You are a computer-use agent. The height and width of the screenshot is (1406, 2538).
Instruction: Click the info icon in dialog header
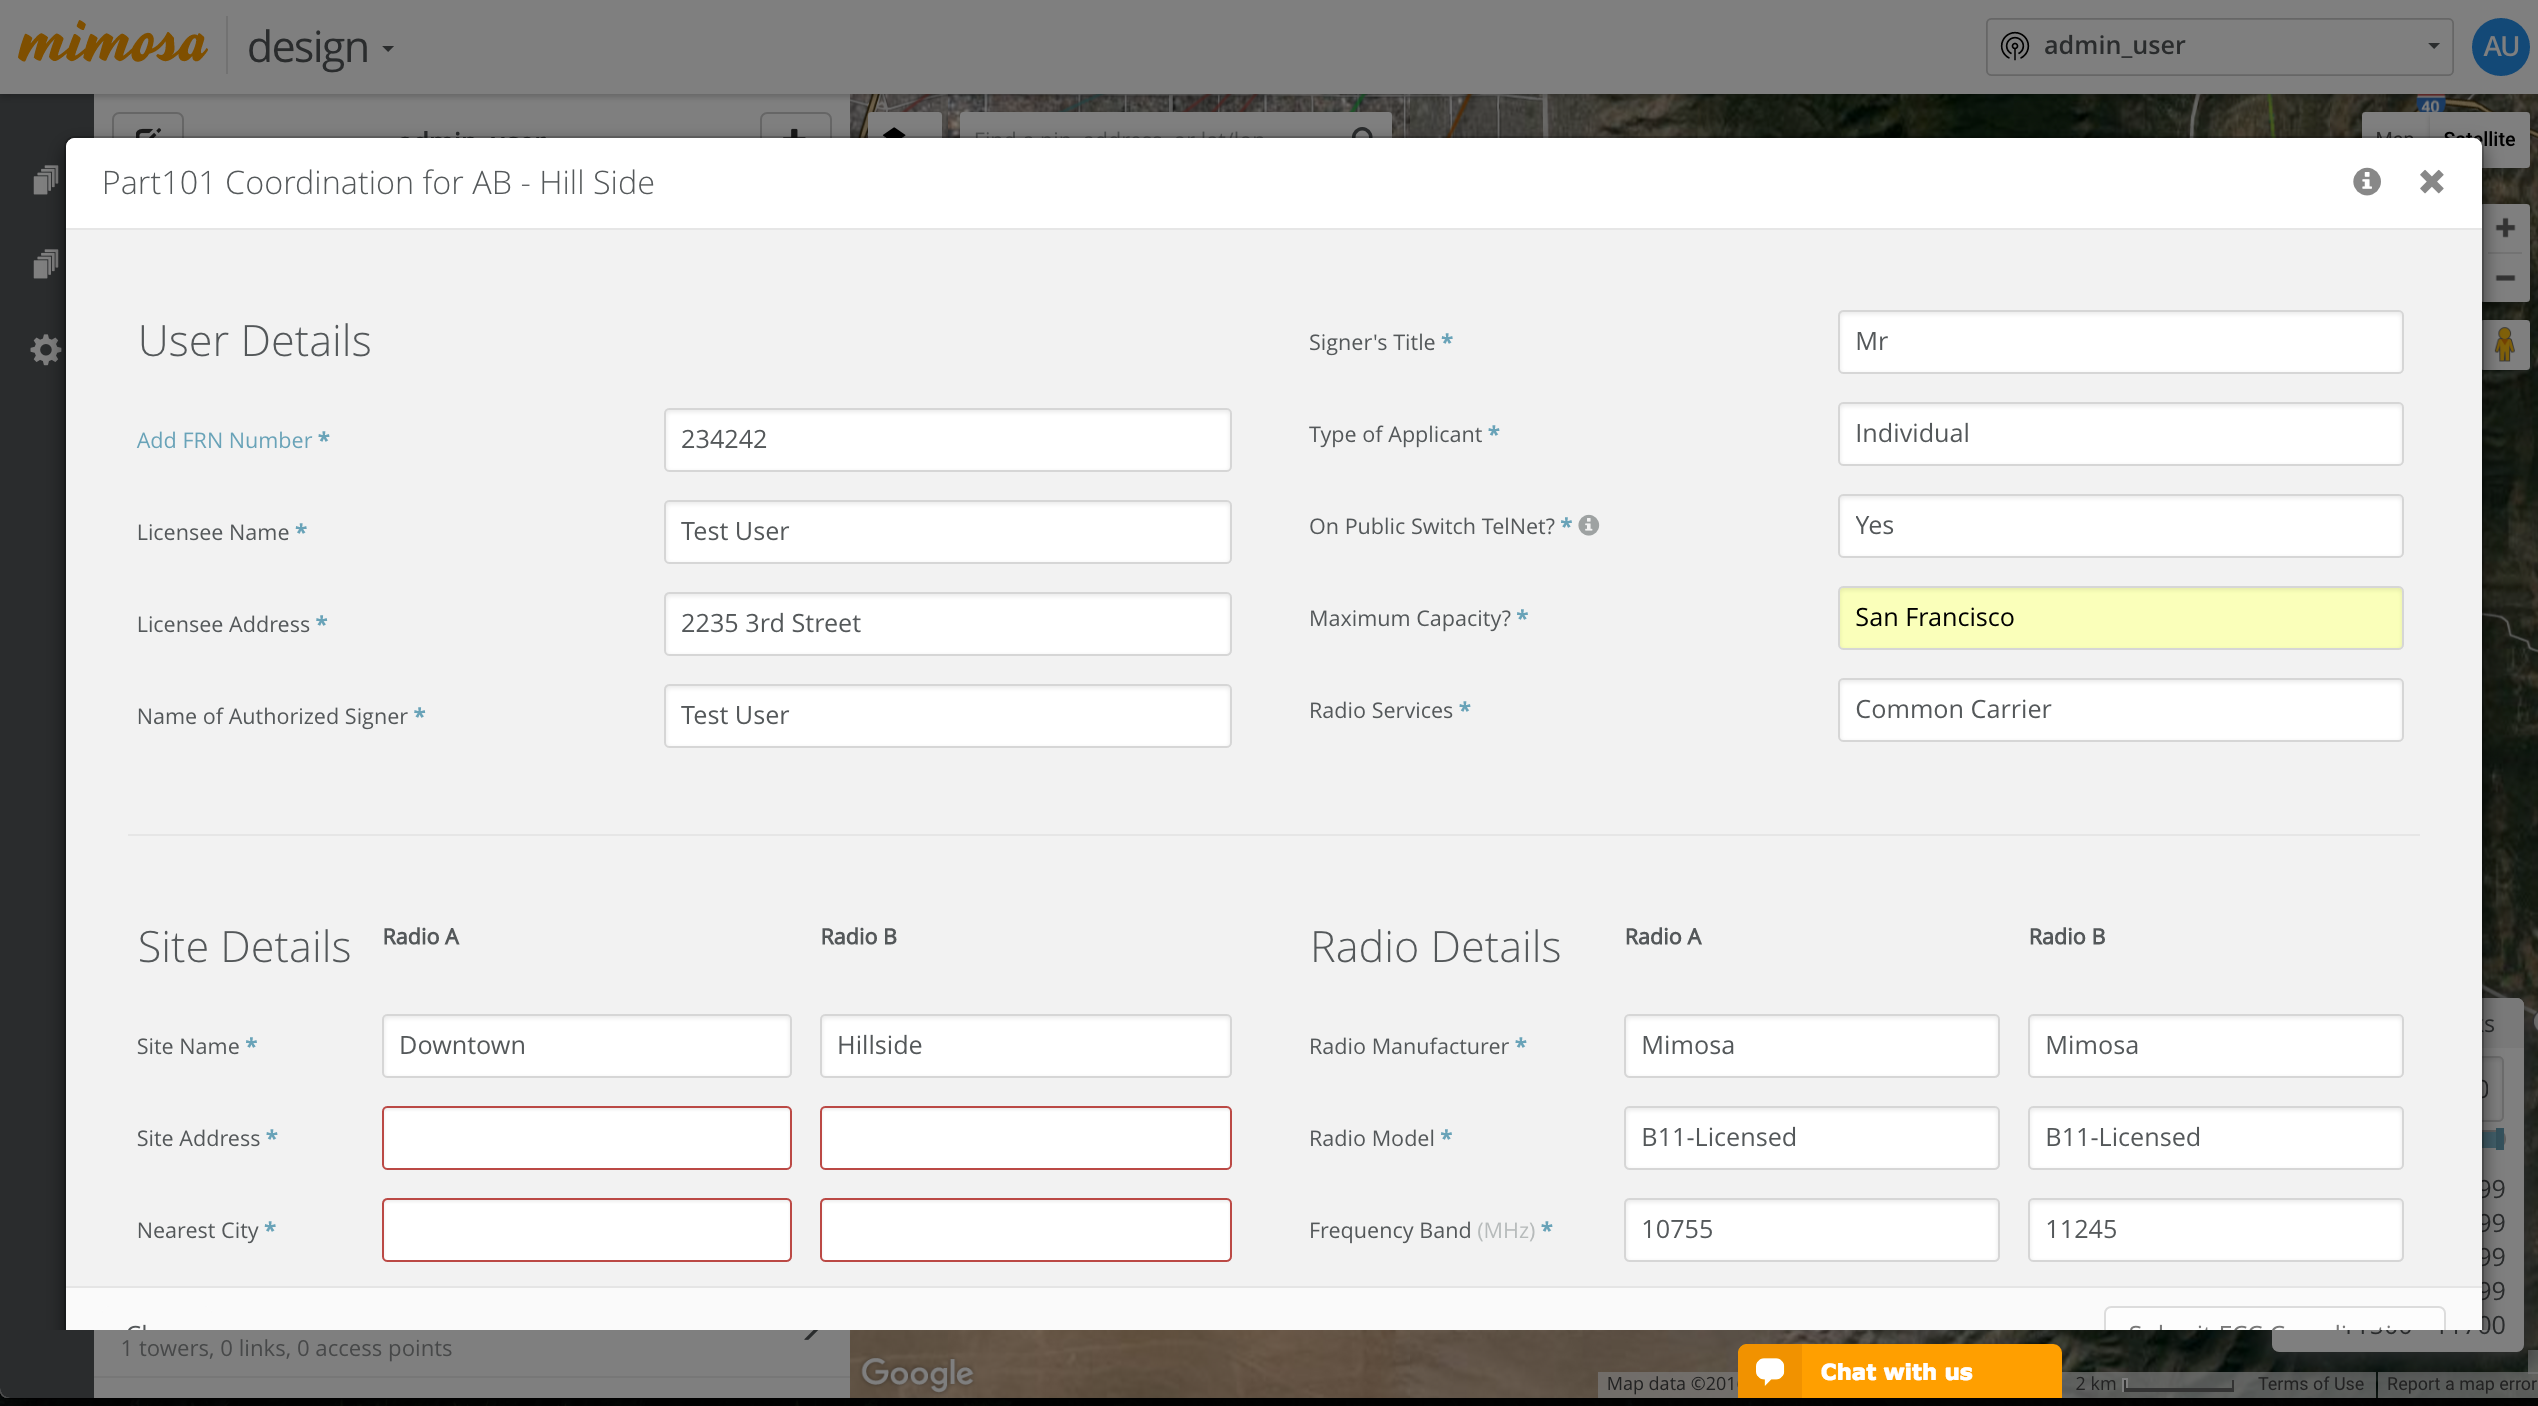click(x=2366, y=182)
